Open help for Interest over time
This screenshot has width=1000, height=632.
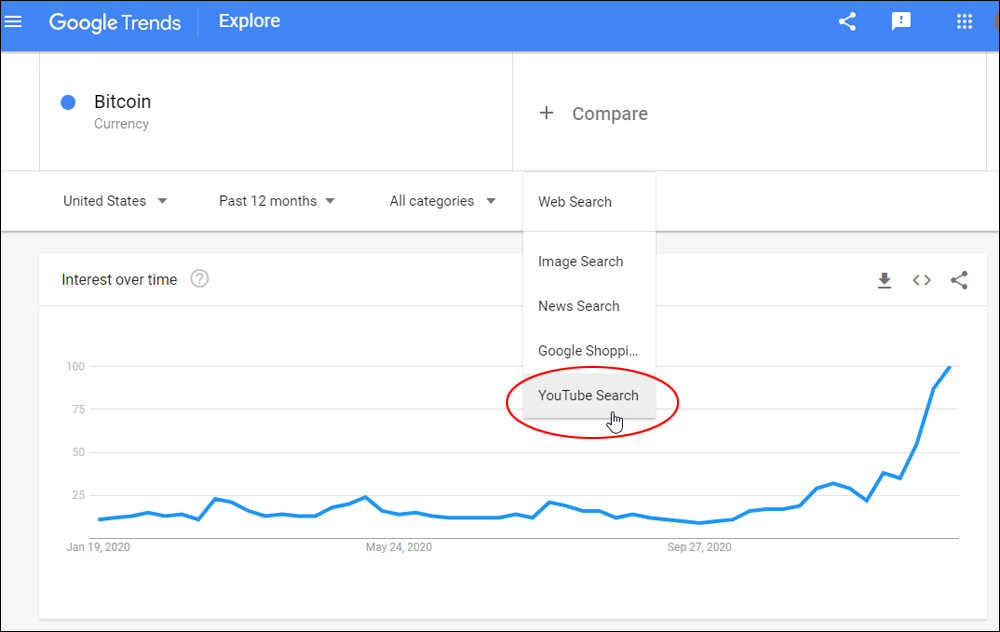[199, 279]
